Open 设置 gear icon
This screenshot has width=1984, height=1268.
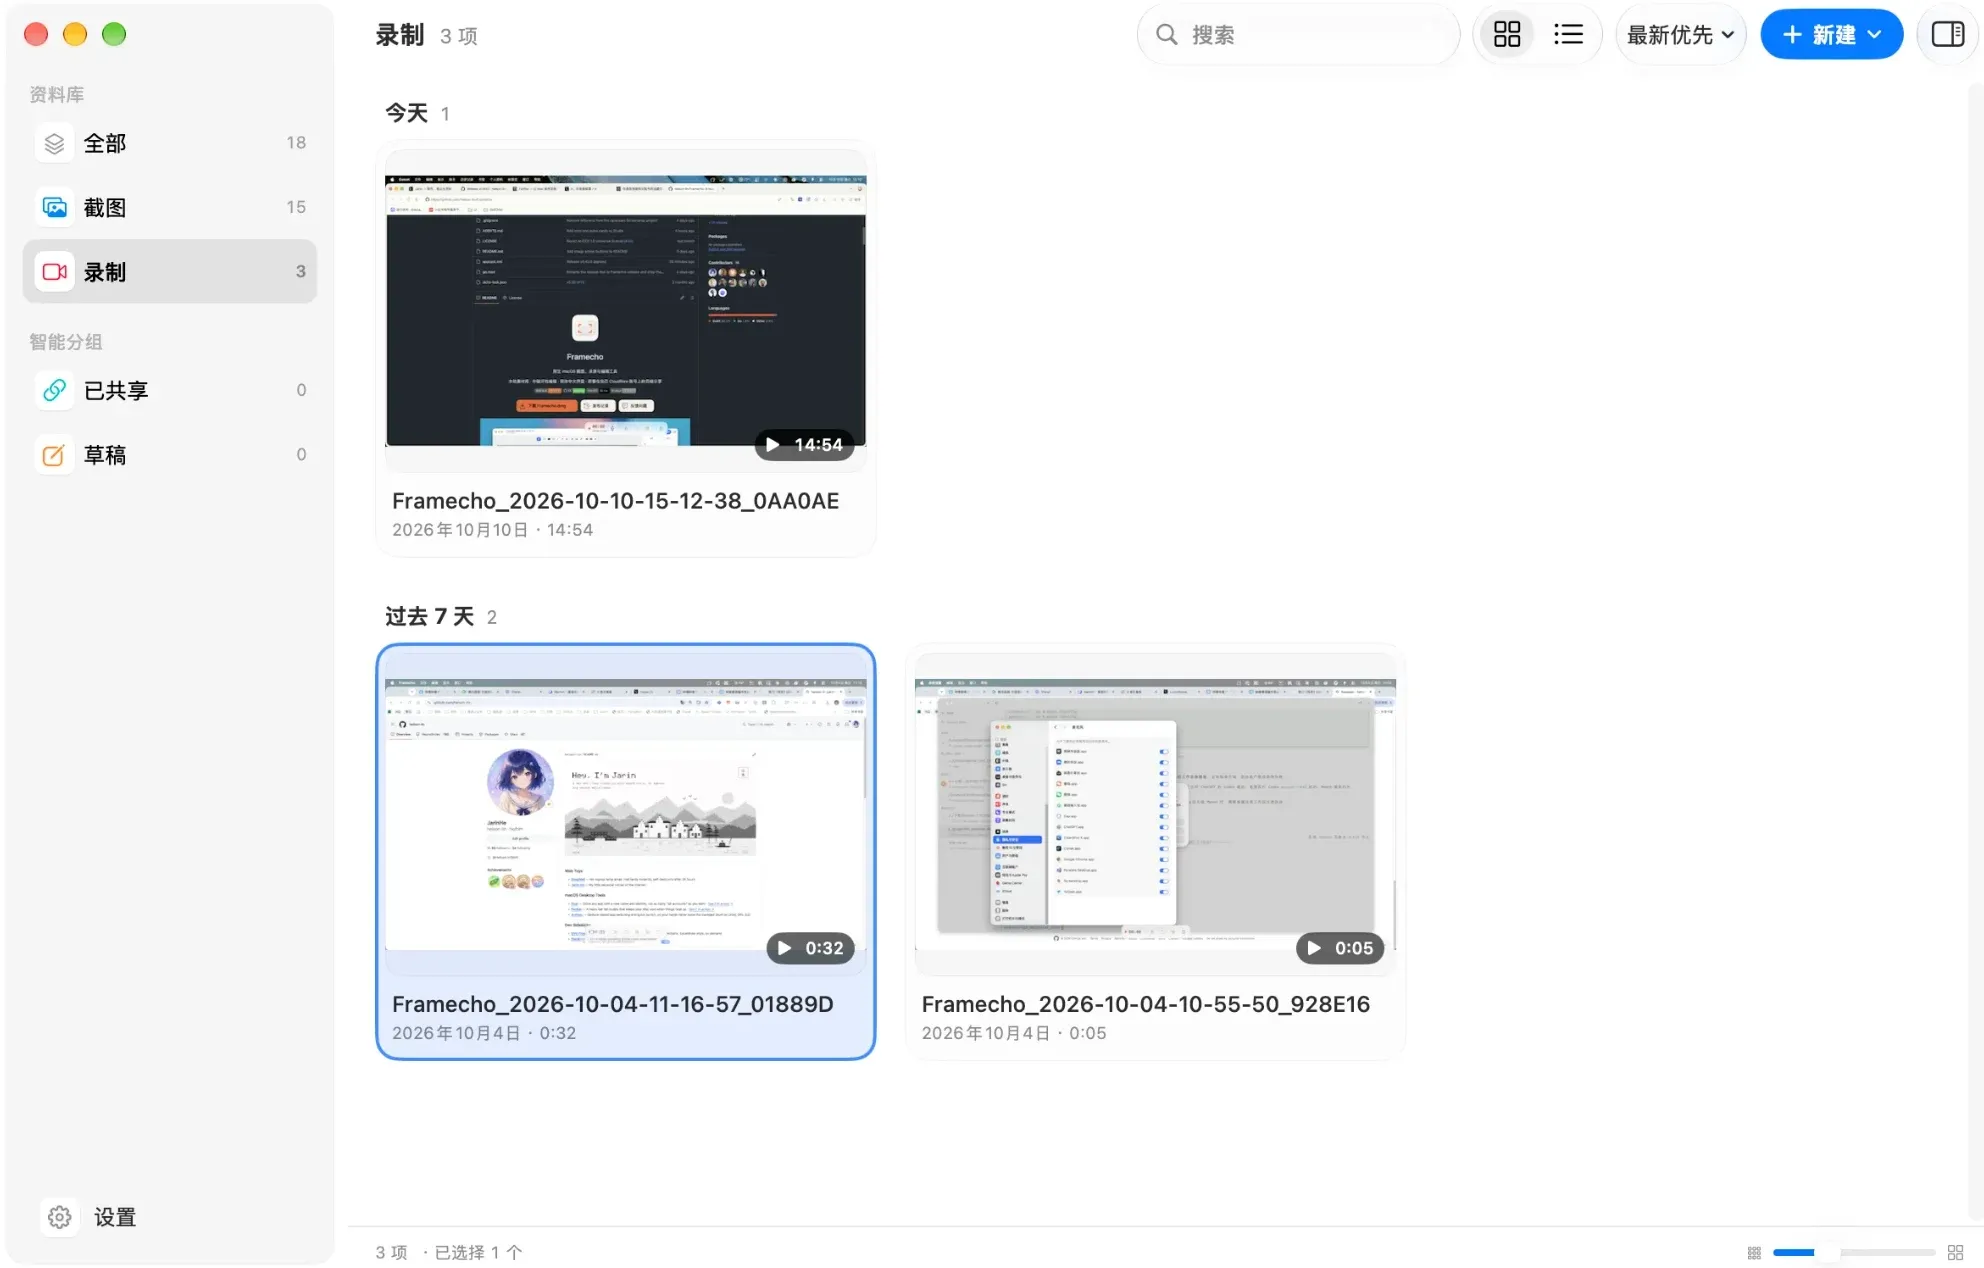(x=60, y=1217)
